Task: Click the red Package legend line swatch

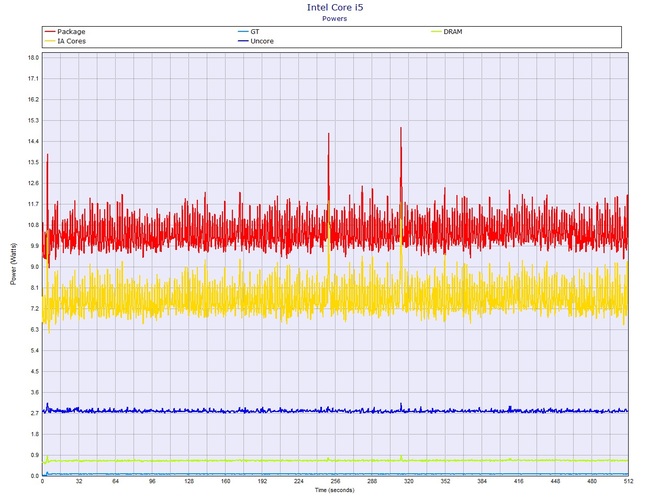Action: [x=50, y=32]
